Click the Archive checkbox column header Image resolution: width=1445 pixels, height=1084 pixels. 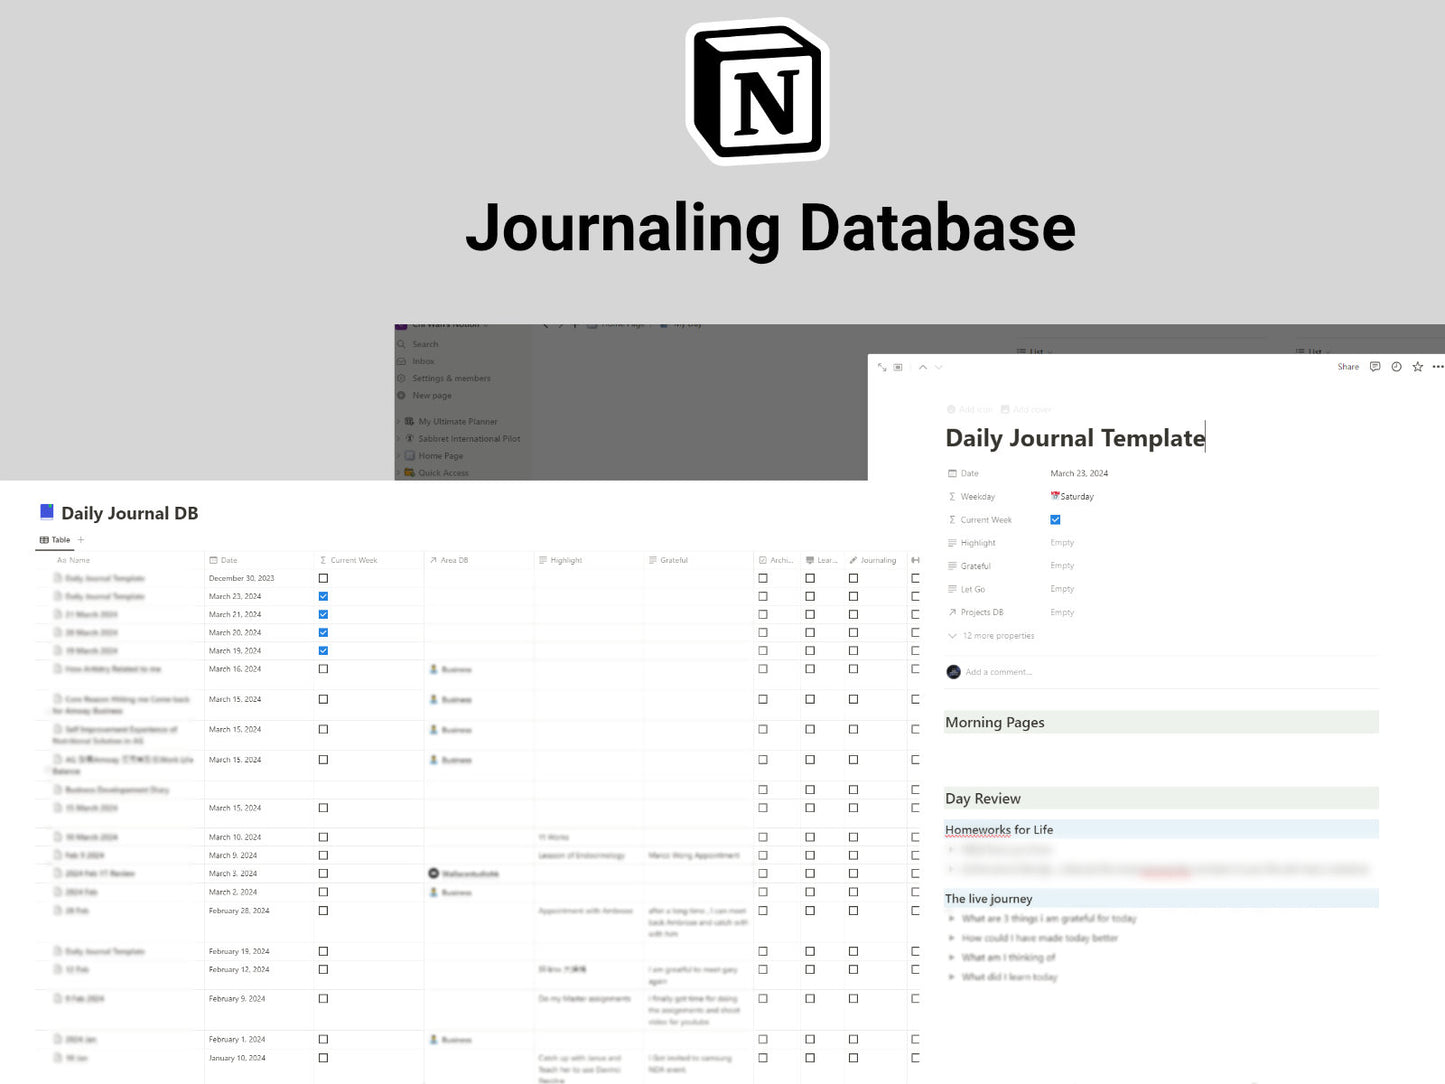coord(776,560)
